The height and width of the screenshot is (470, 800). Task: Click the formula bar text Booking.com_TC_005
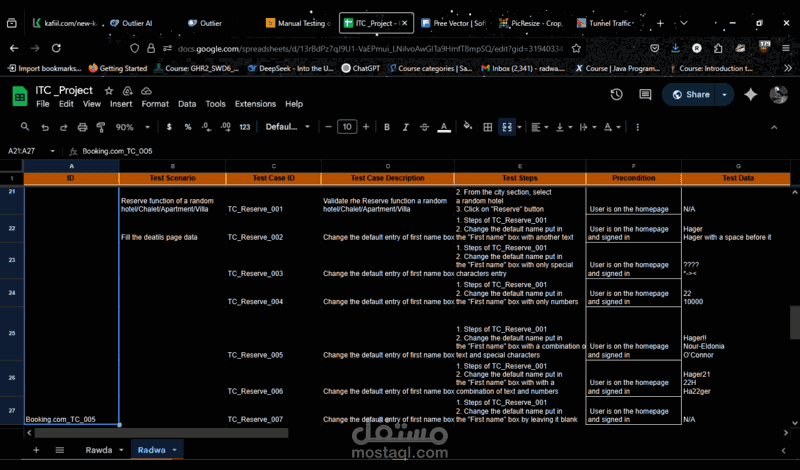coord(117,151)
